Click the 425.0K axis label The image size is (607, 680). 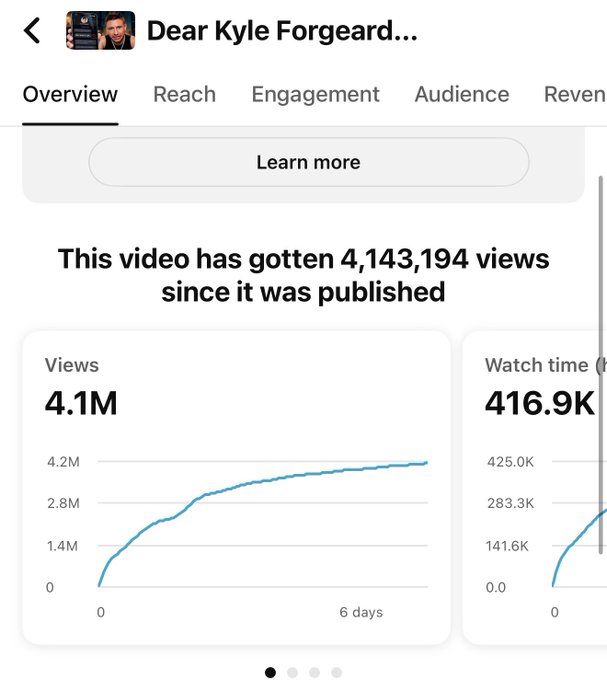[510, 462]
